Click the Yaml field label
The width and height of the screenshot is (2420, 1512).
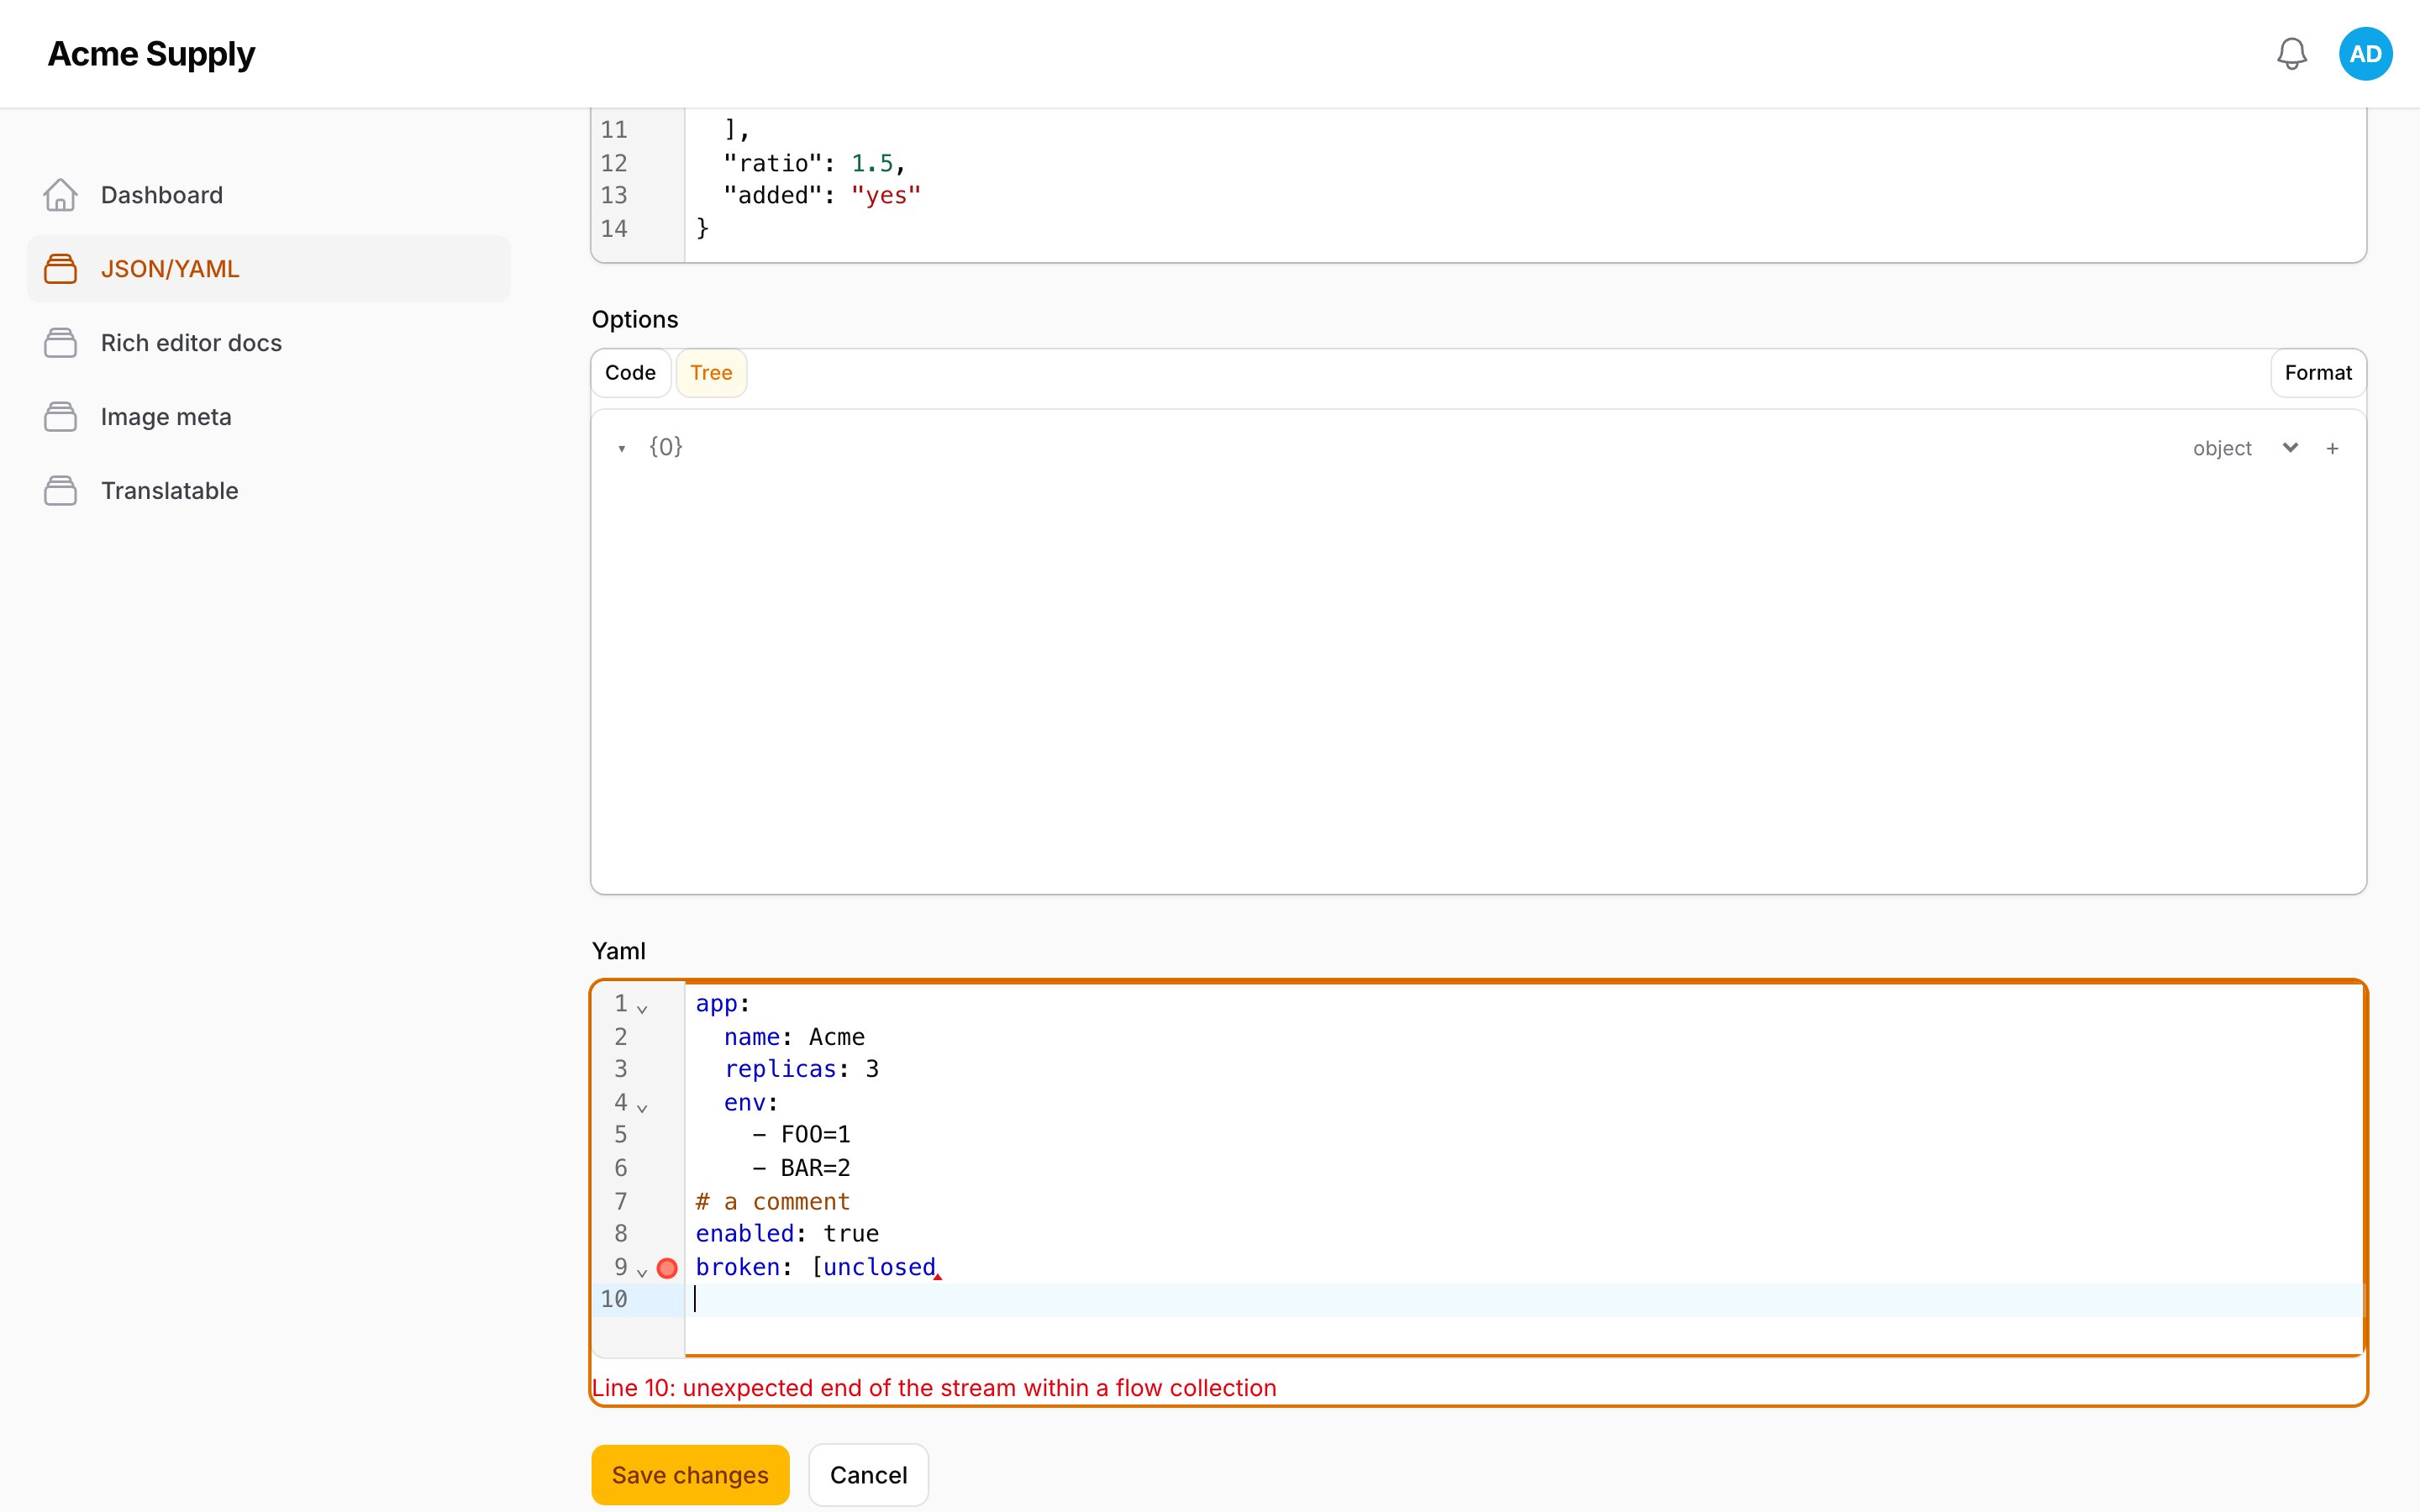(x=619, y=951)
